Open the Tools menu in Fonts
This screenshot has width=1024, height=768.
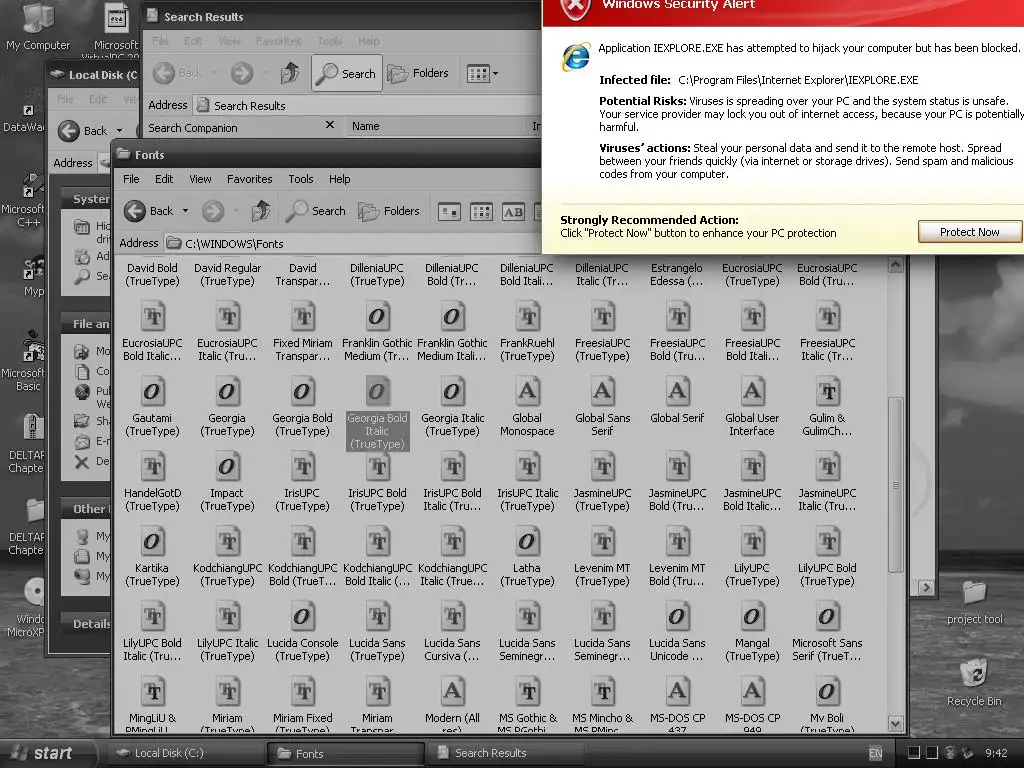[x=300, y=179]
